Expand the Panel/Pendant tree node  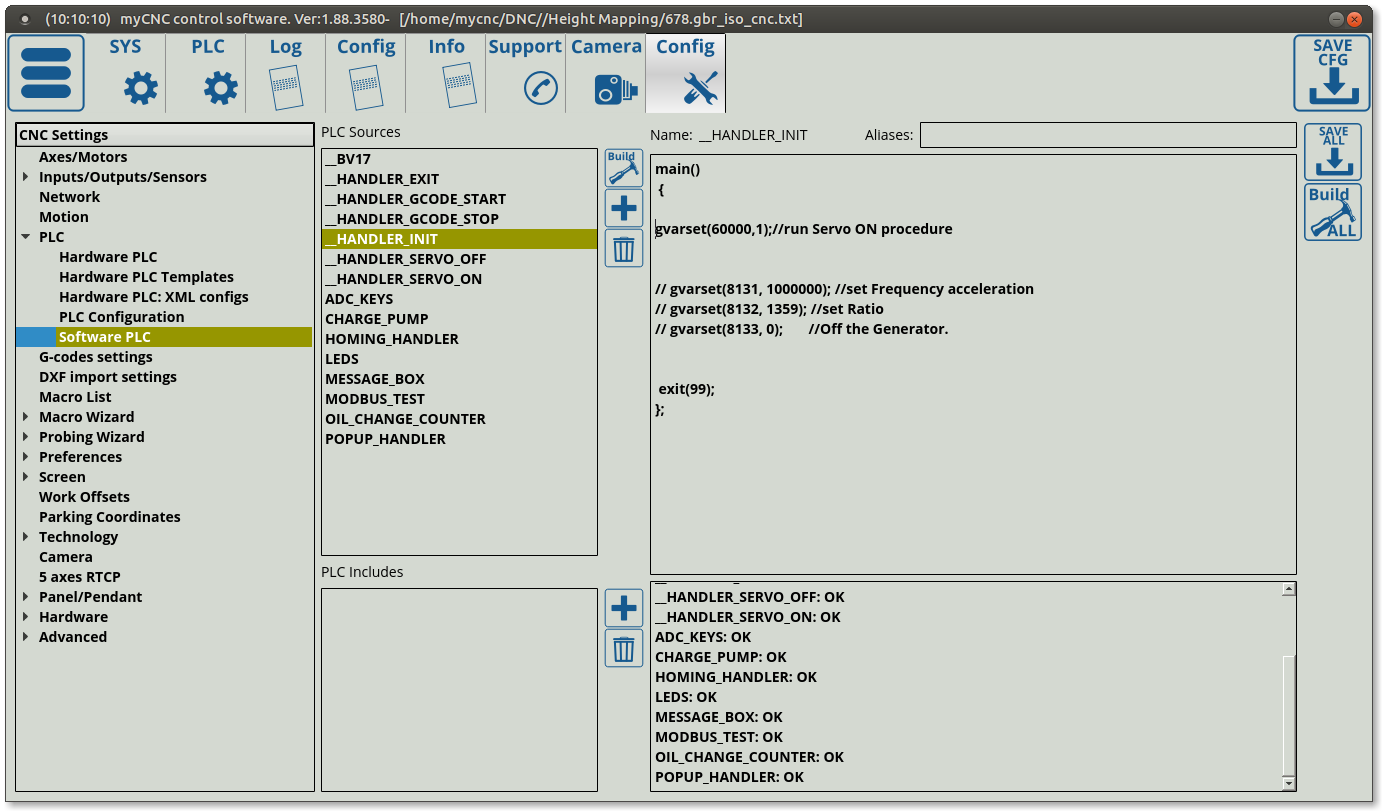[26, 597]
